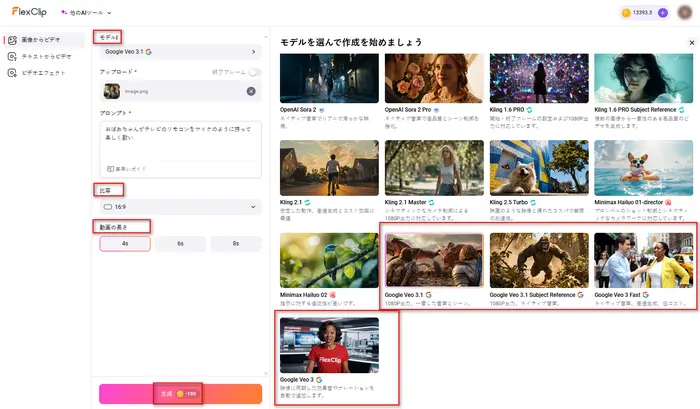Click the uploaded image thumbnail
Screen dimensions: 700x409
click(112, 91)
